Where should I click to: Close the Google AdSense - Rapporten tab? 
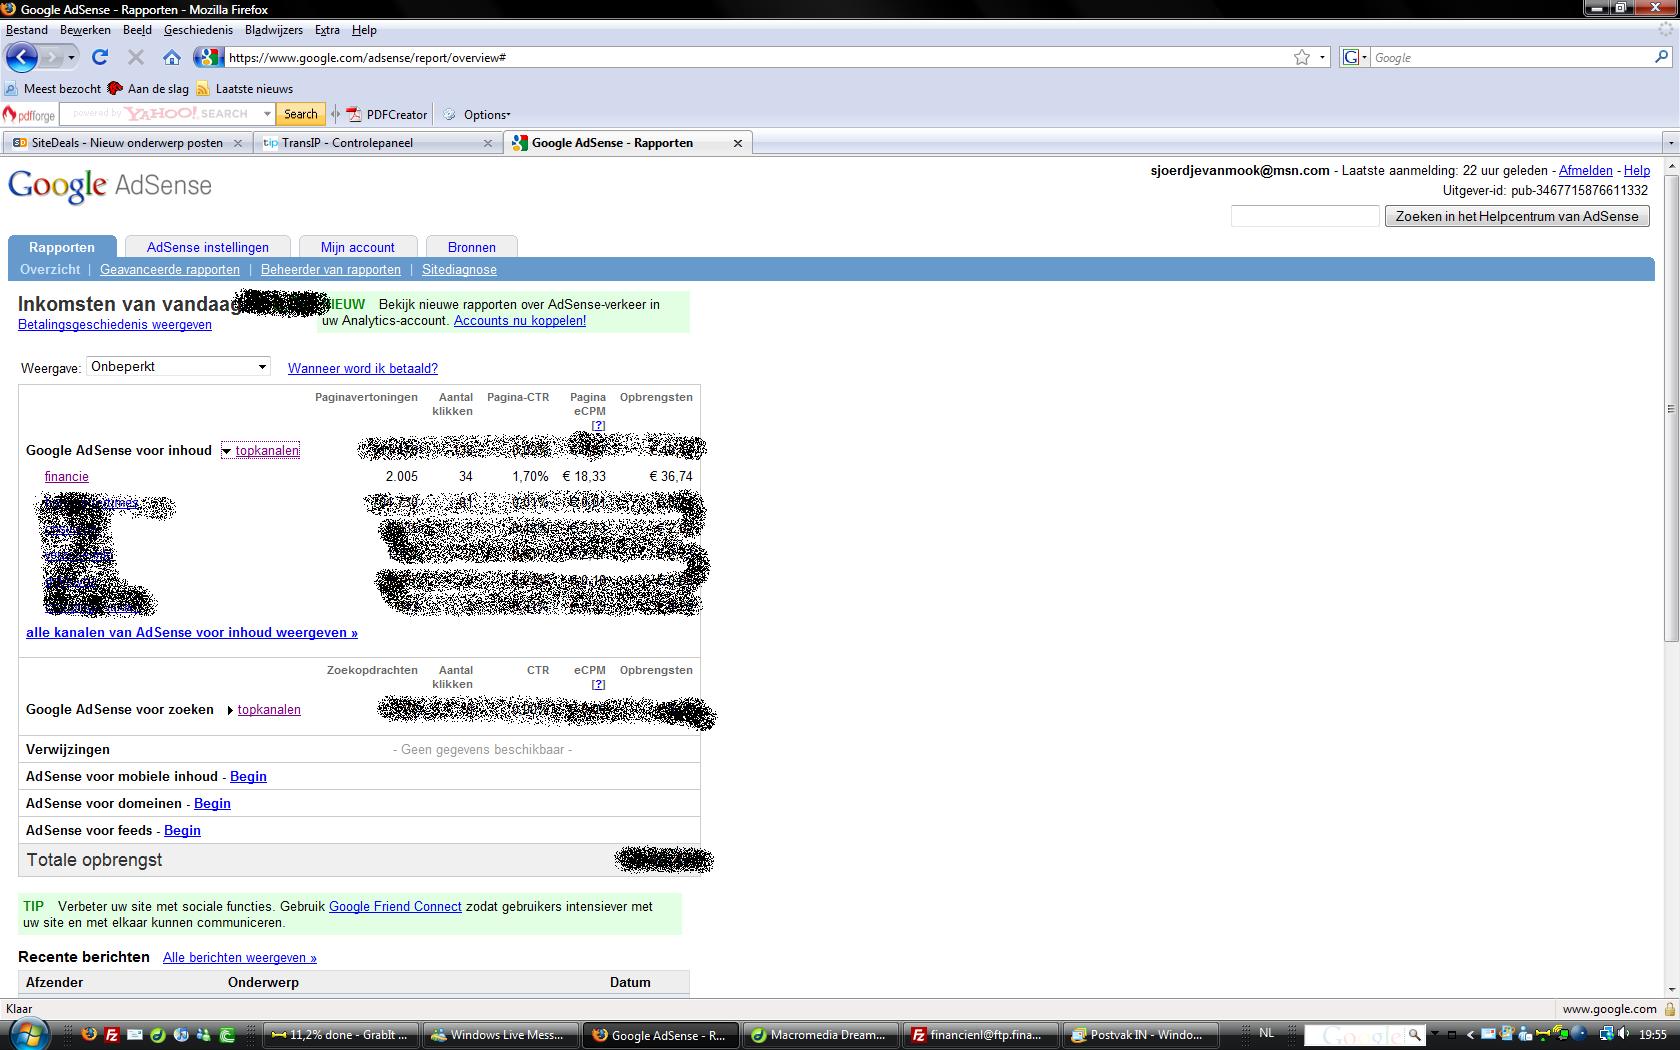point(738,143)
